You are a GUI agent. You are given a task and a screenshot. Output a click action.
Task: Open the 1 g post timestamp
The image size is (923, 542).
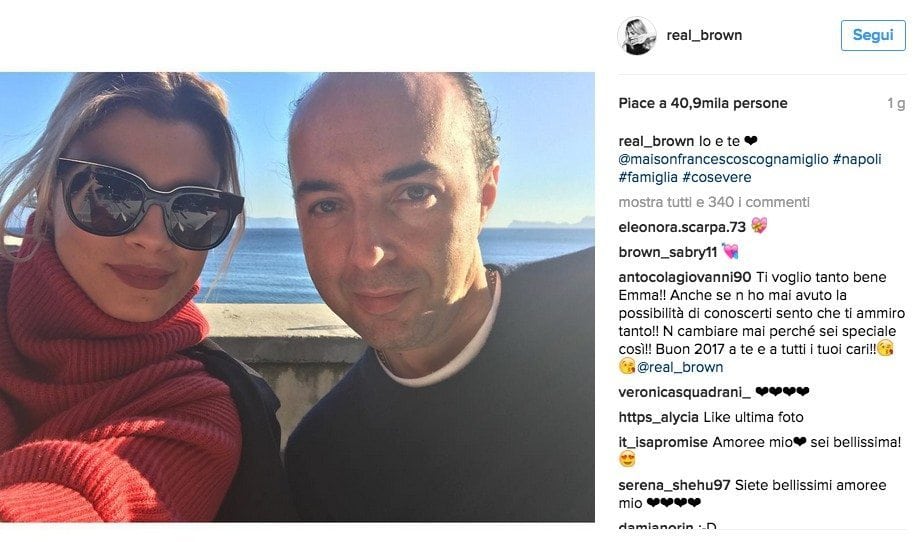(x=896, y=104)
